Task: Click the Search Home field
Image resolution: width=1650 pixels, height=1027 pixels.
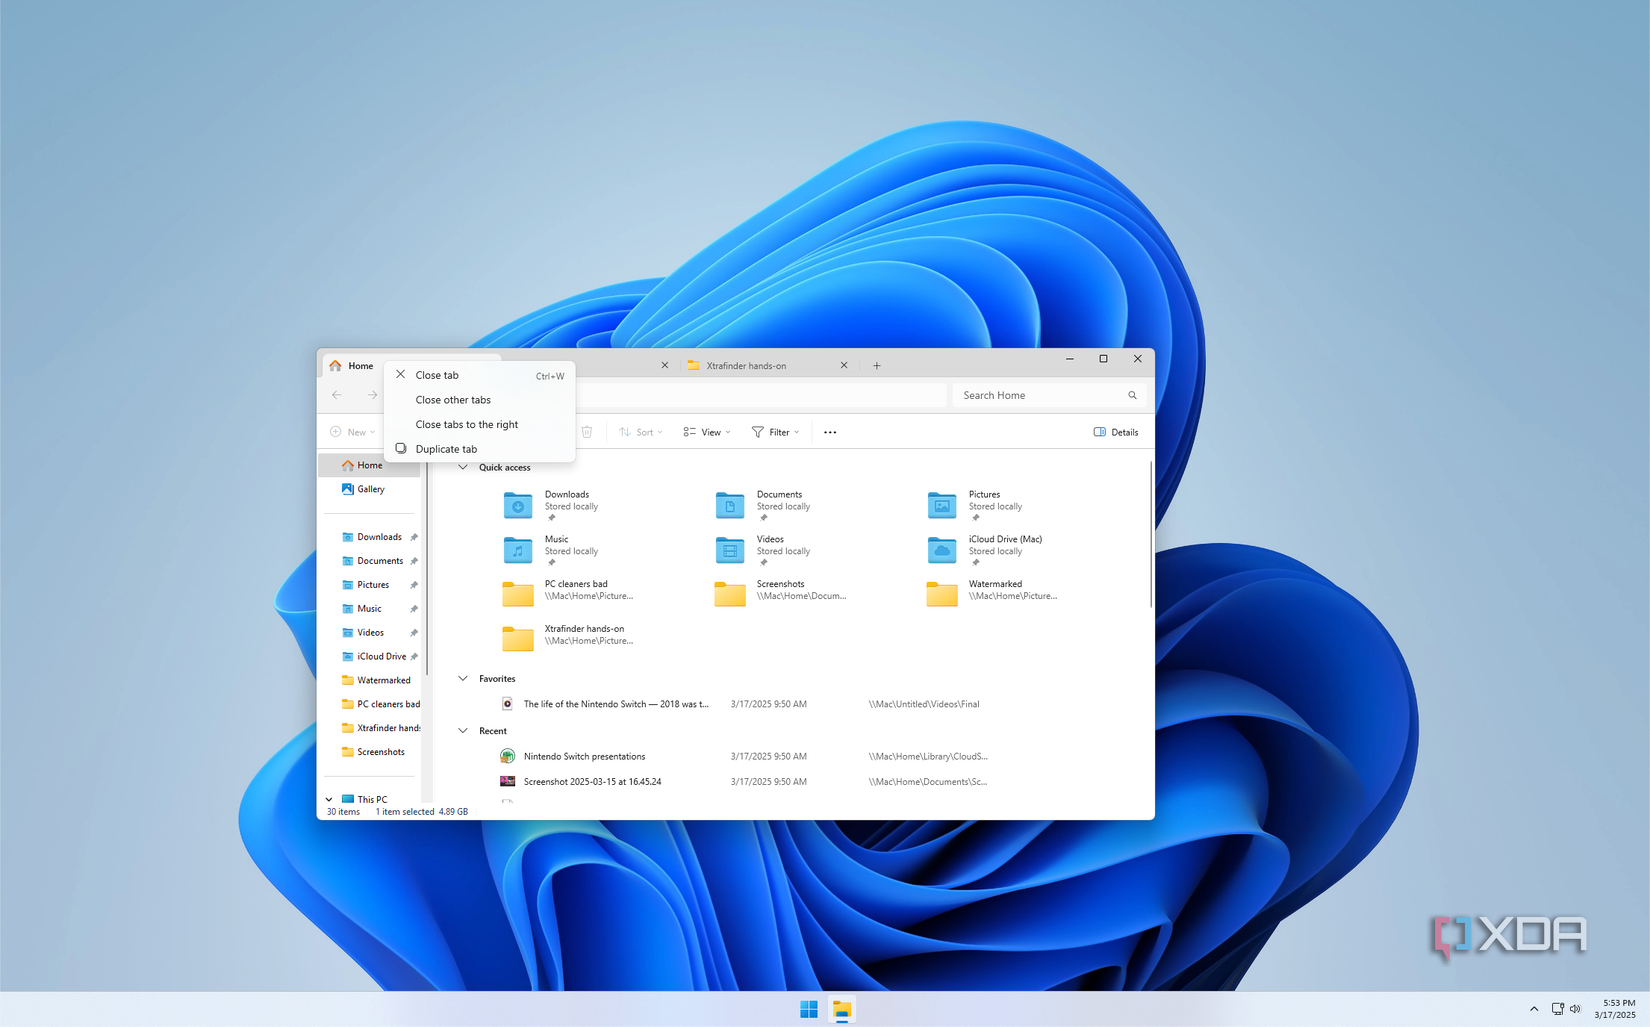Action: [1049, 395]
